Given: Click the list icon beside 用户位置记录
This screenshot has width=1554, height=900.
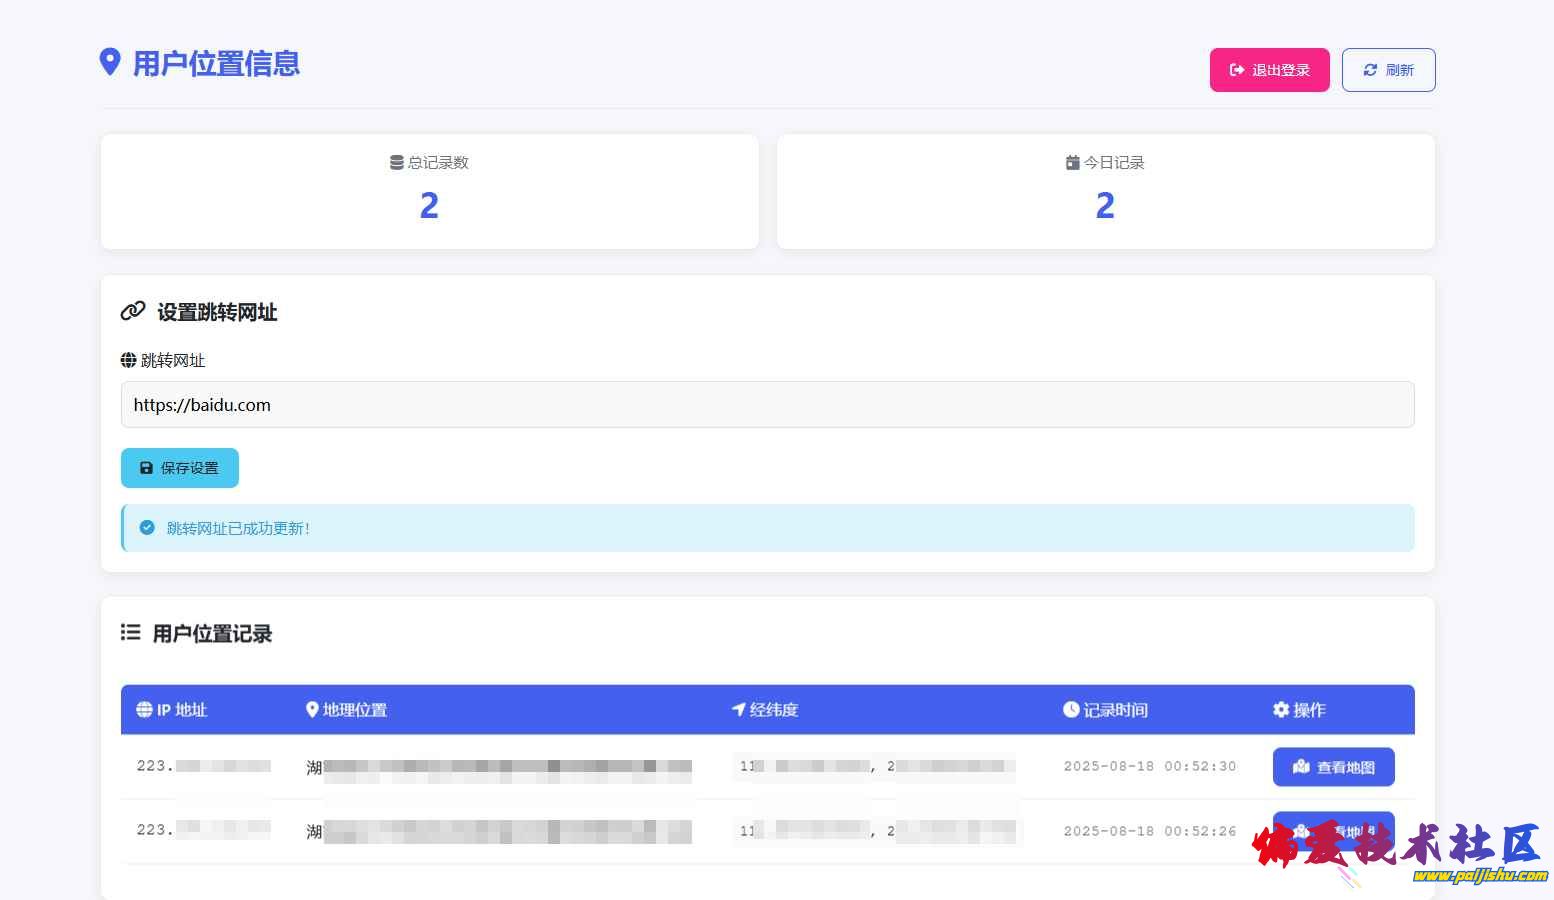Looking at the screenshot, I should tap(131, 633).
